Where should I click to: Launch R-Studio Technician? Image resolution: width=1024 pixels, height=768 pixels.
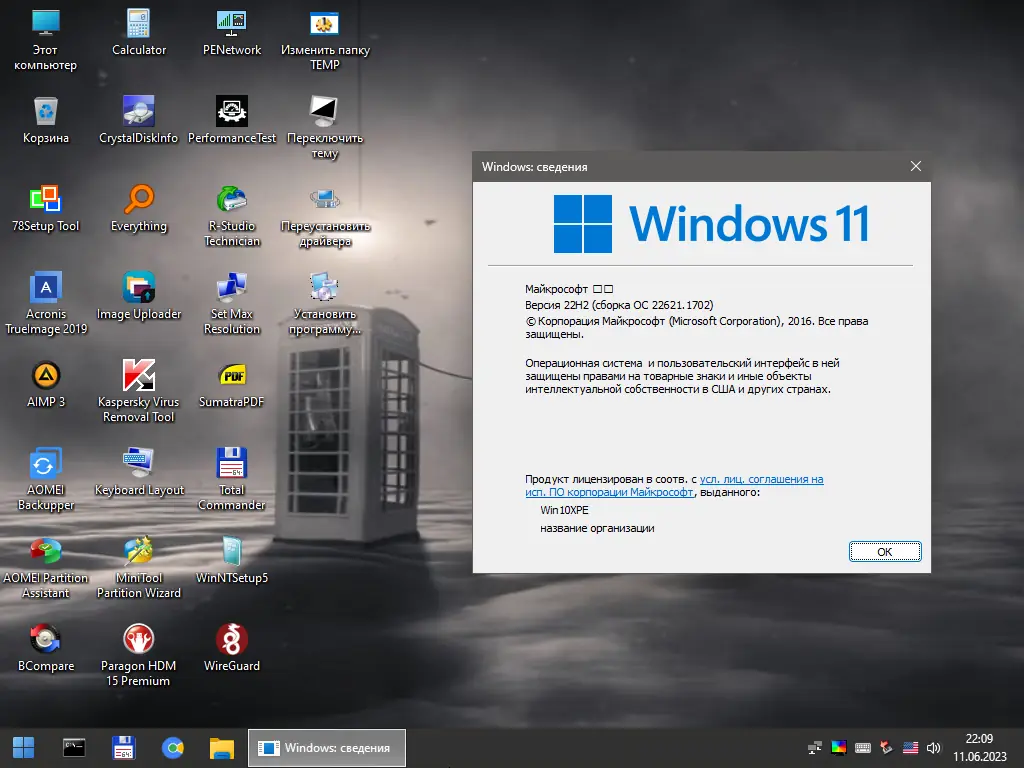coord(231,201)
